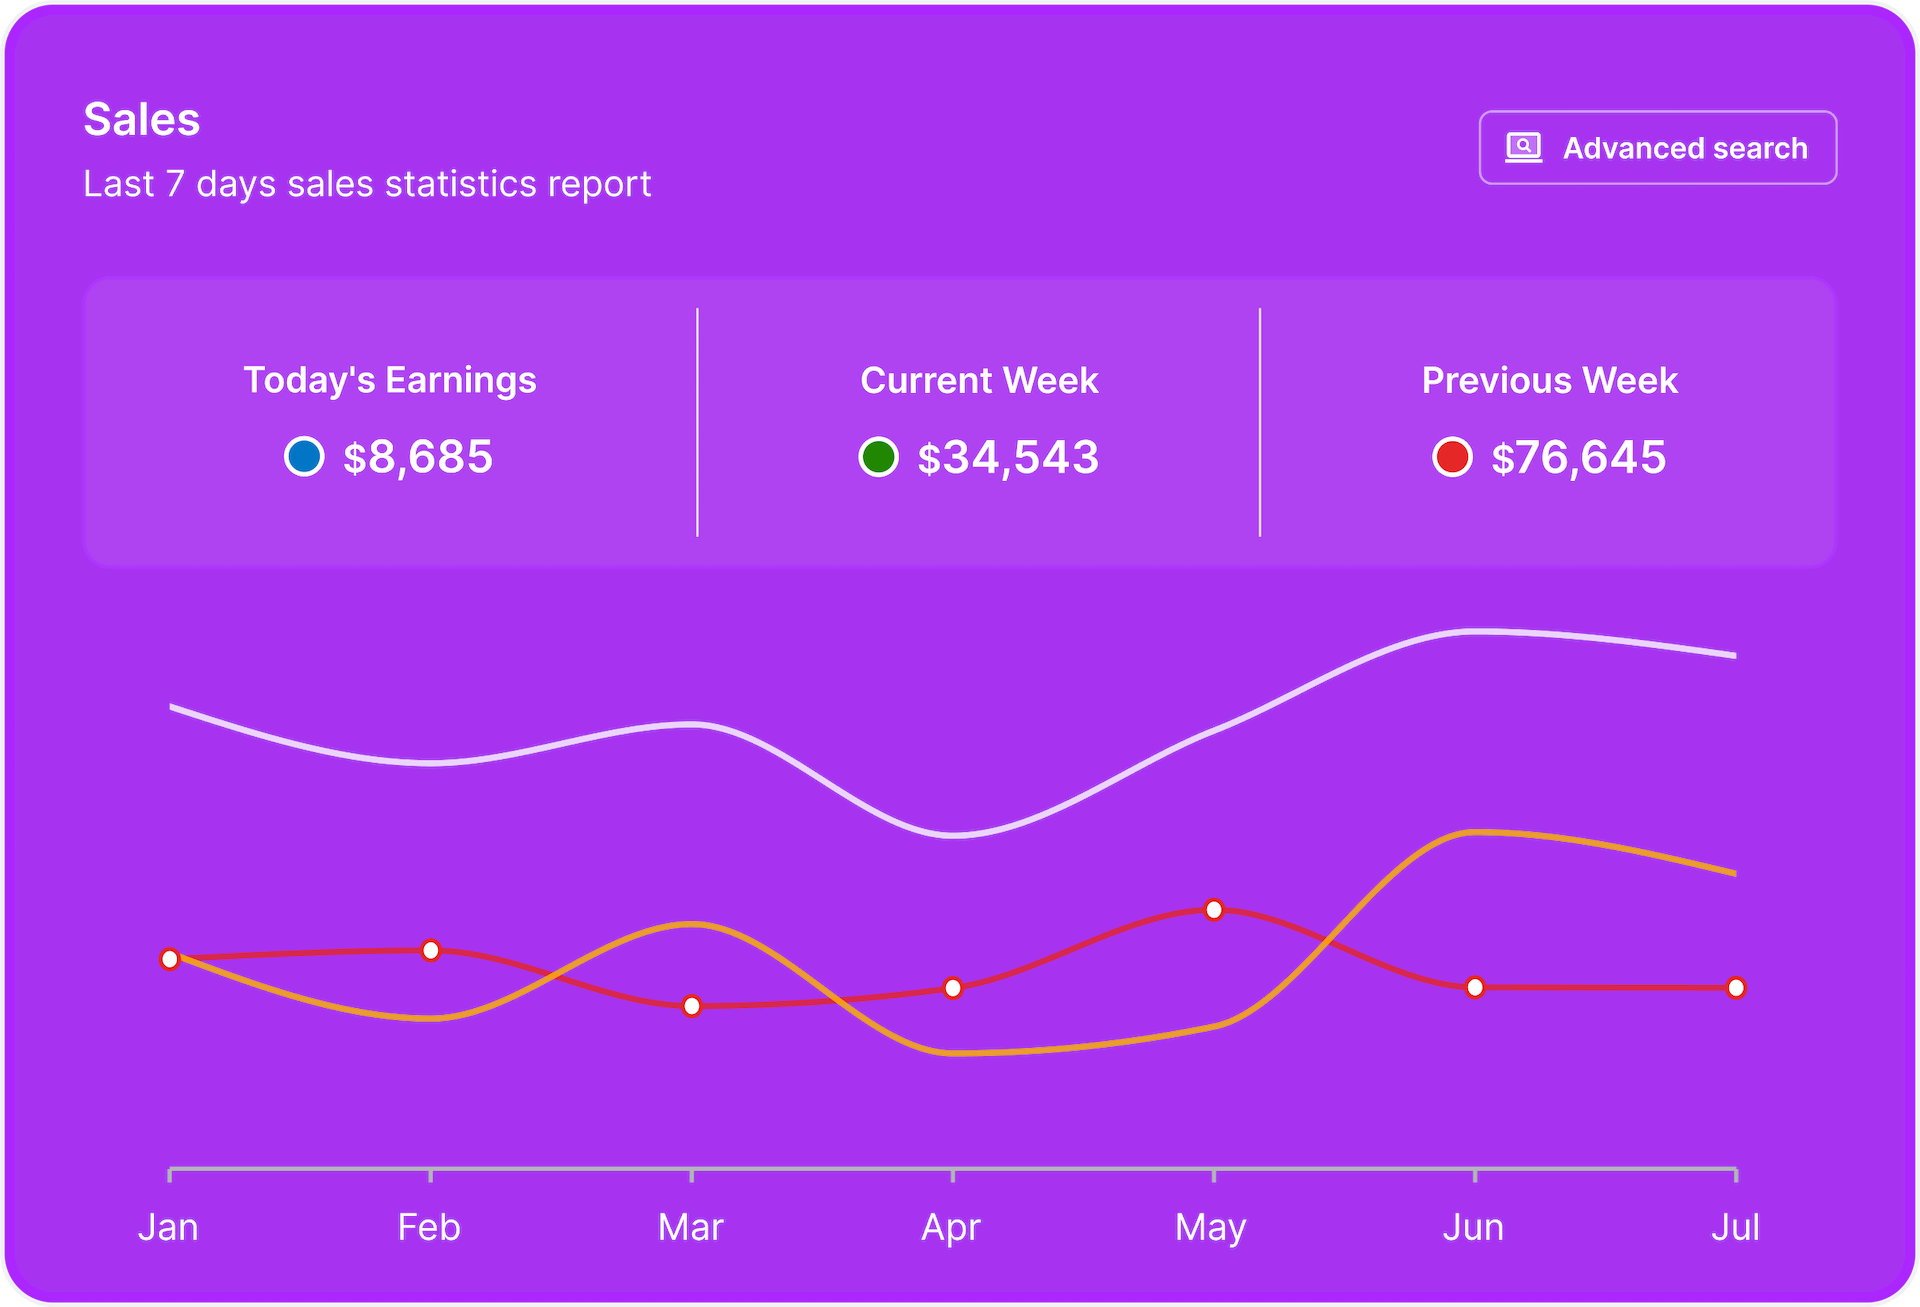Click the Apr axis label
1920x1307 pixels.
(x=951, y=1228)
